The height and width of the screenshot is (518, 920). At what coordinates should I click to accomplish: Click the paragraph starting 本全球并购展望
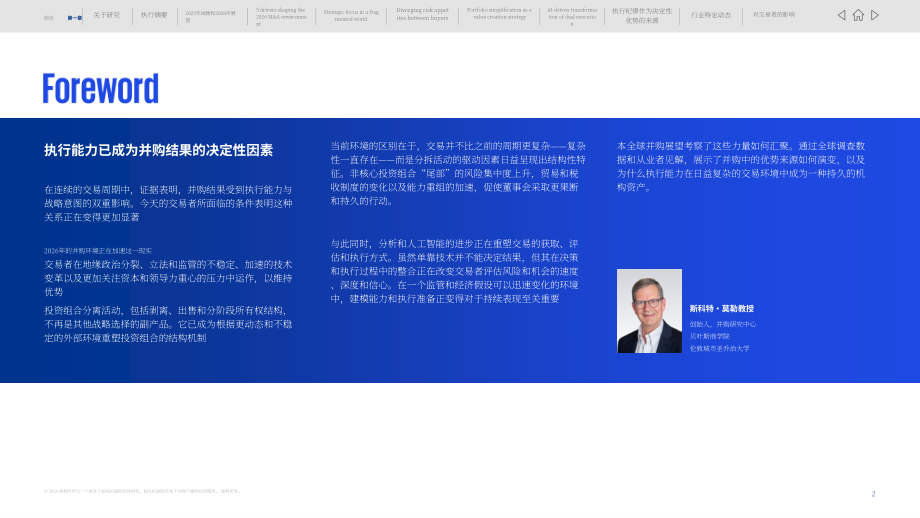[x=741, y=167]
